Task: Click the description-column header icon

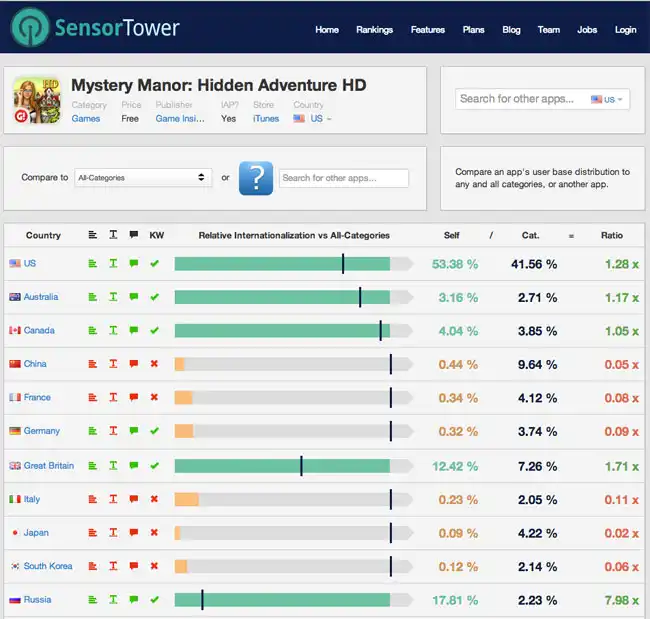Action: pyautogui.click(x=92, y=235)
